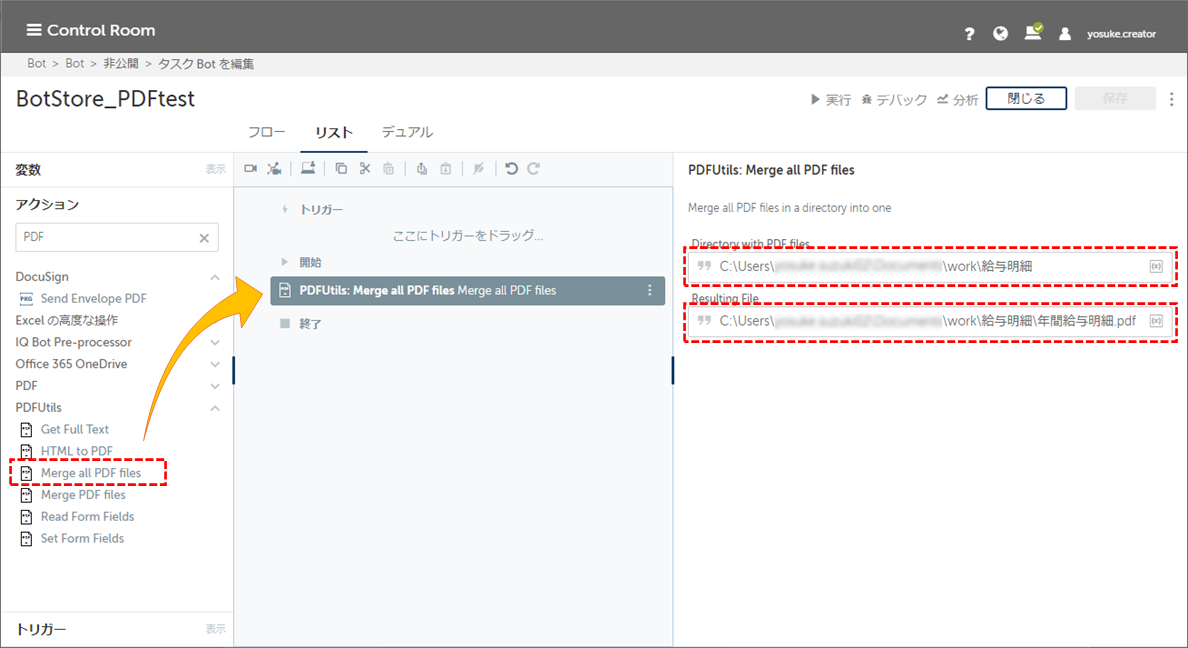Viewport: 1188px width, 648px height.
Task: Select Send Envelope PDF under DocuSign
Action: (94, 299)
